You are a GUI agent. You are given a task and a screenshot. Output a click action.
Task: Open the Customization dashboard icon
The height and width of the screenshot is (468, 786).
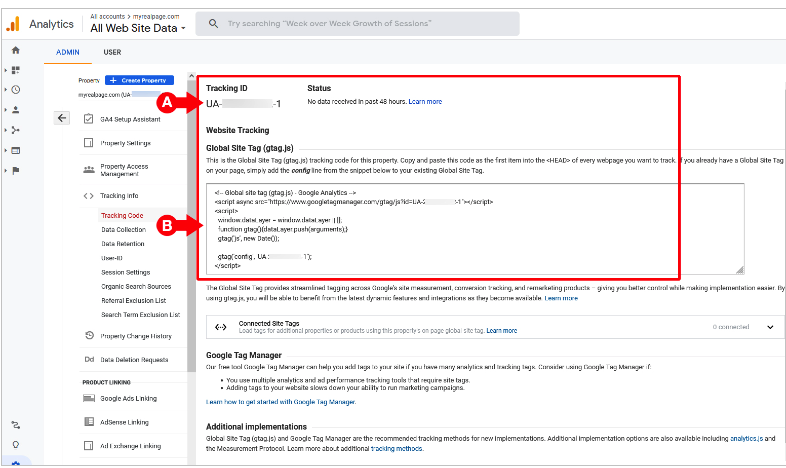[x=16, y=70]
